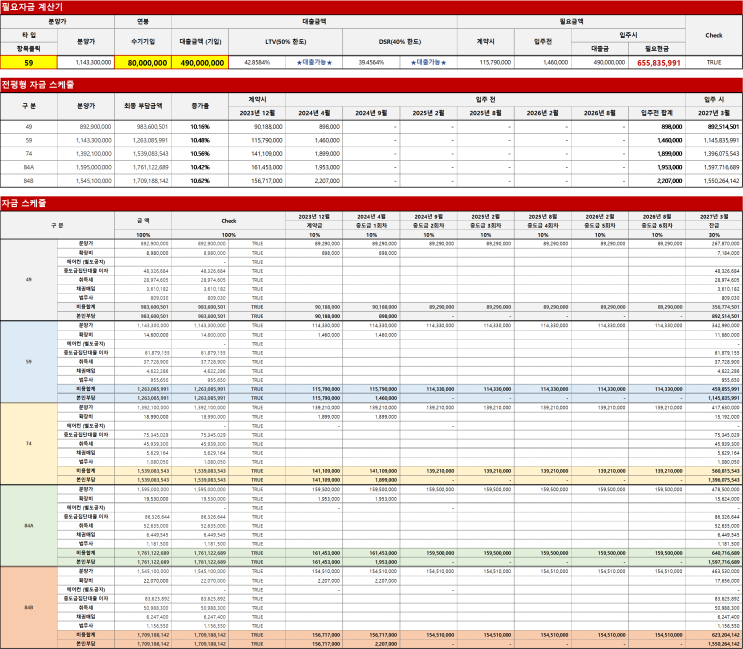Select 확장비 label in the 49 group
Image resolution: width=743 pixels, height=649 pixels.
86,253
